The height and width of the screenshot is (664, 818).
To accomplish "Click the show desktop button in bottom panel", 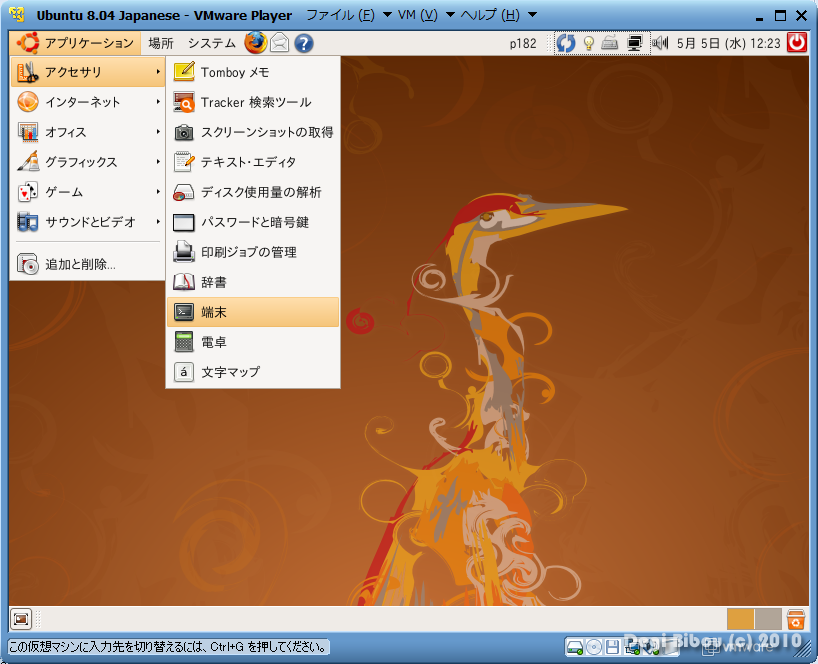I will [21, 619].
